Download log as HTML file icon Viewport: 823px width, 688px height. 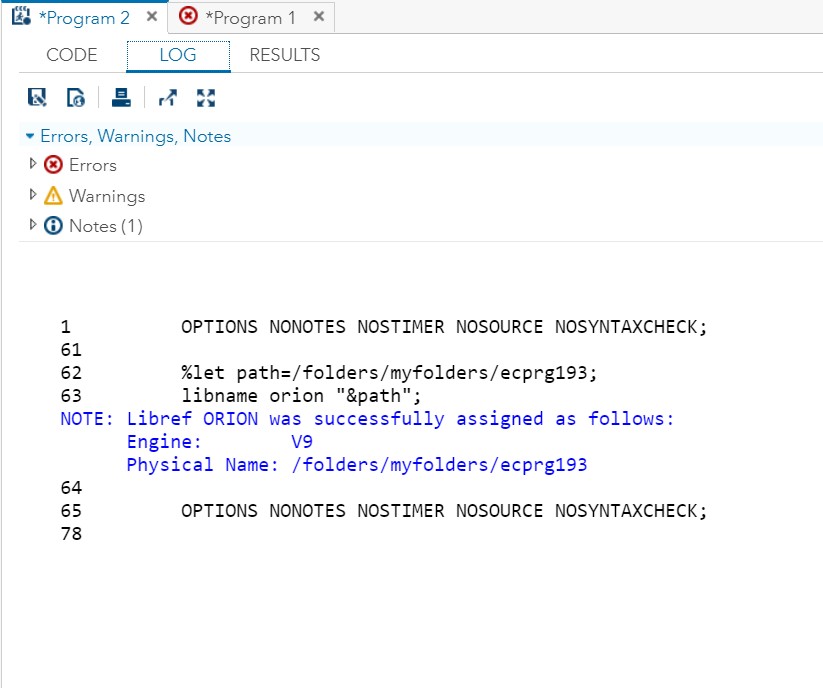(x=76, y=98)
